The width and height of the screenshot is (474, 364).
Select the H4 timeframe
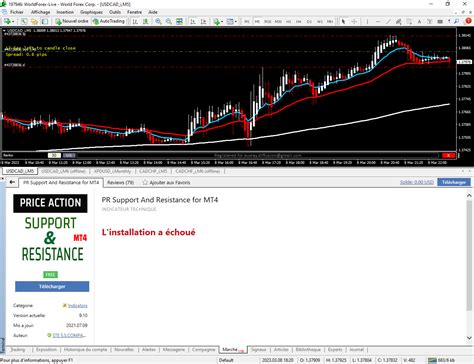(x=299, y=21)
